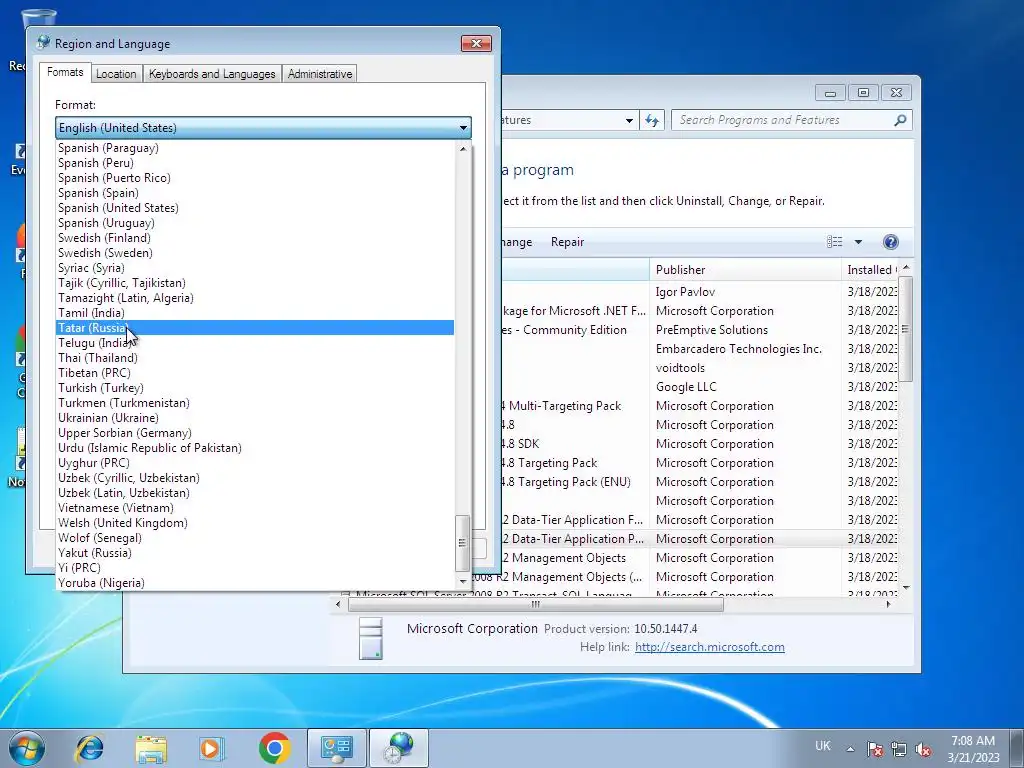Open the Windows Start menu orb
Image resolution: width=1024 pixels, height=768 pixels.
pos(26,748)
